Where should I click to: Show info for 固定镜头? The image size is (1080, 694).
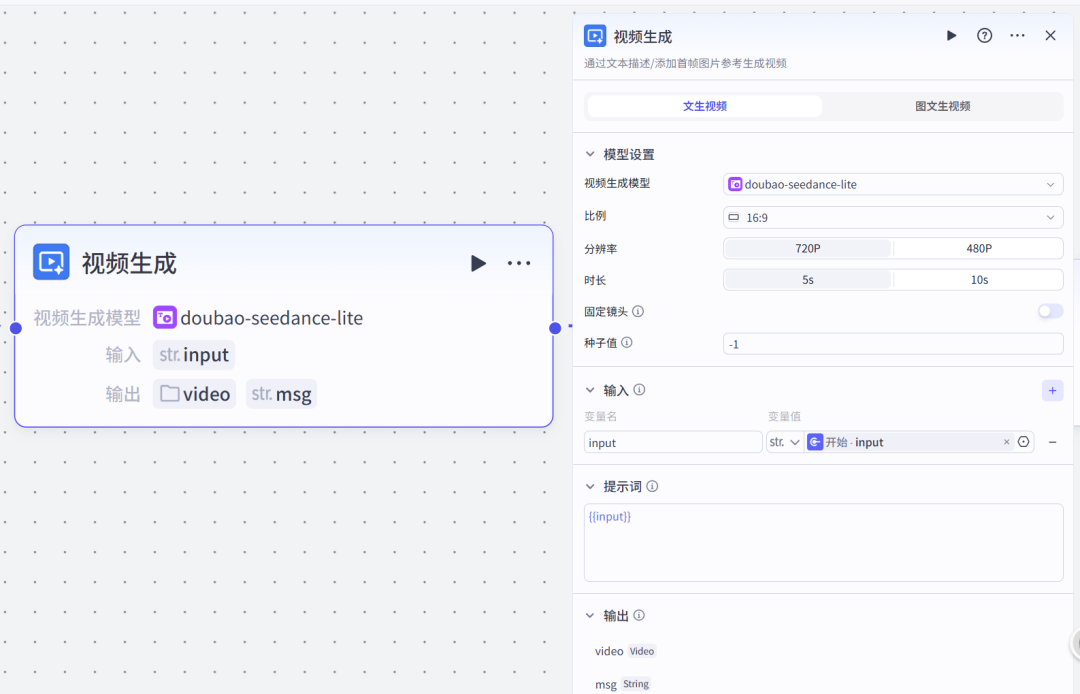coord(638,311)
